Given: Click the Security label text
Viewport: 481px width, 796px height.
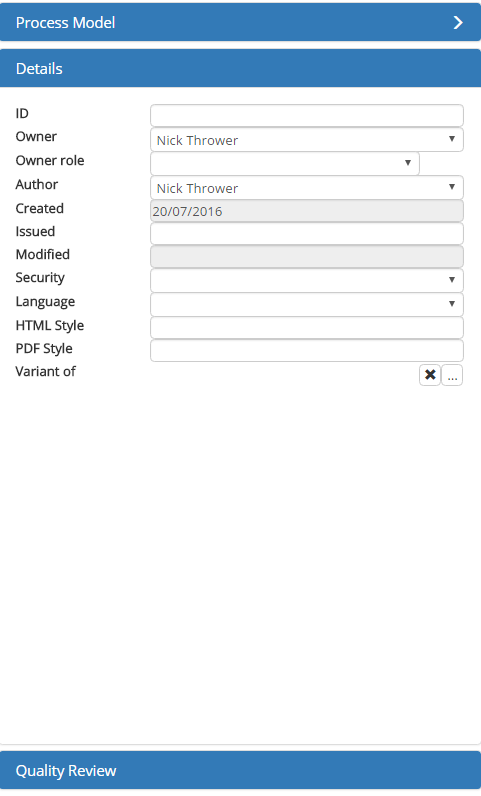Looking at the screenshot, I should [40, 278].
